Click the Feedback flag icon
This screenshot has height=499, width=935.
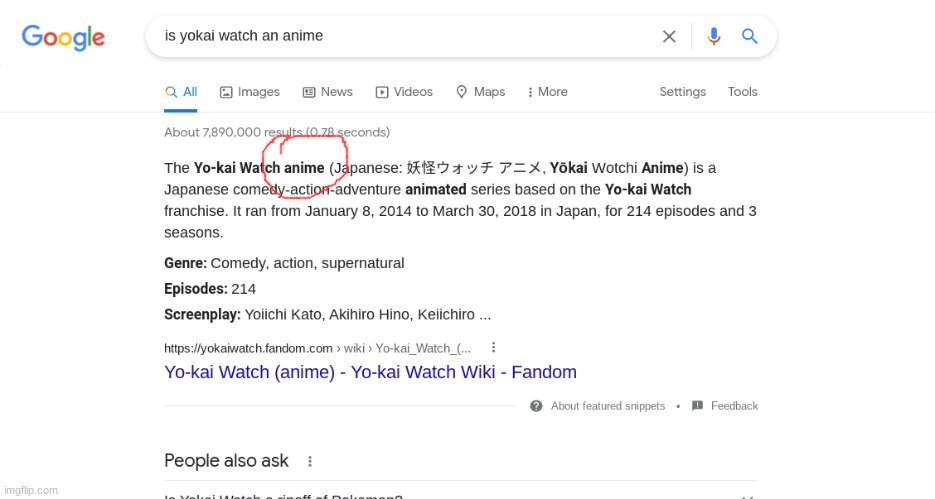click(x=697, y=406)
